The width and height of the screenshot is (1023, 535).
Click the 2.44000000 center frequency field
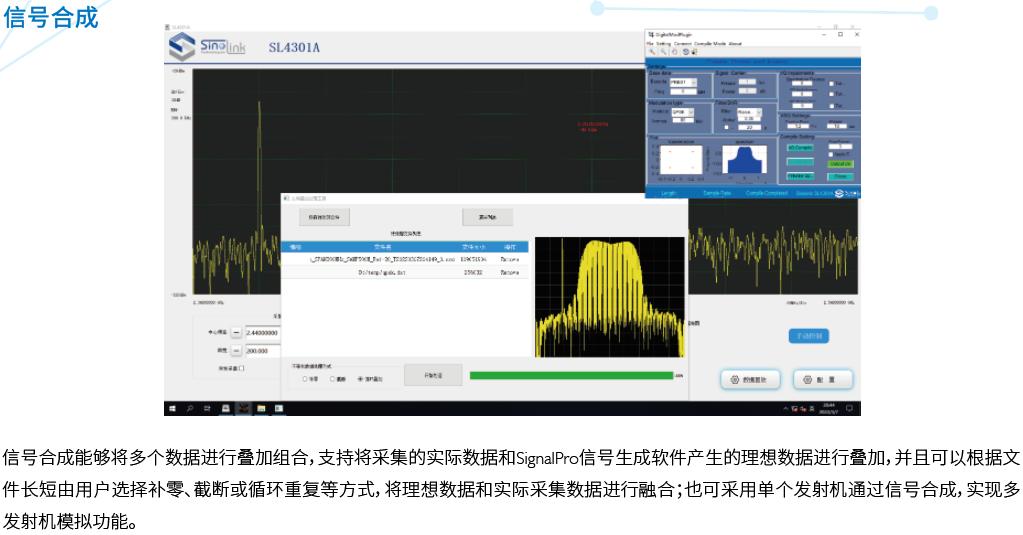(263, 333)
